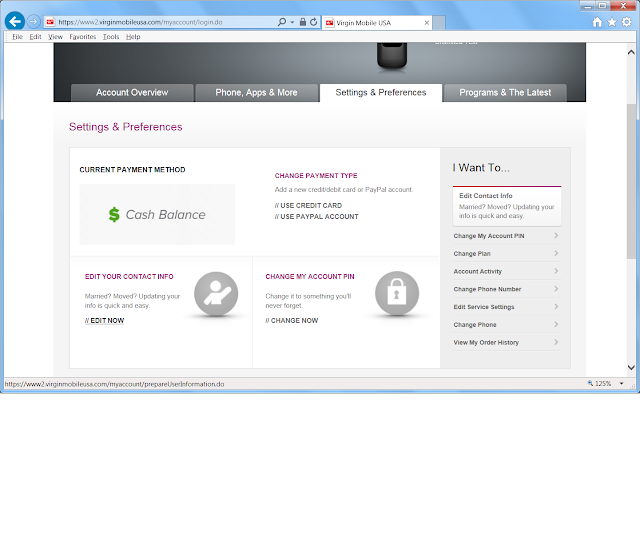This screenshot has width=640, height=533.
Task: Select the Virgin Mobile USA browser tab
Action: pyautogui.click(x=377, y=23)
